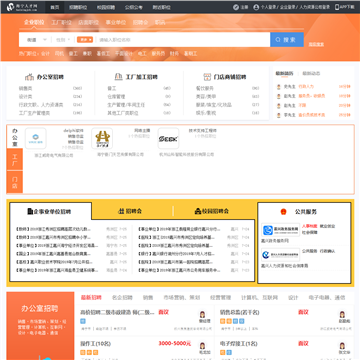Select the 工厂职位 search tab
Image resolution: width=360 pixels, height=360 pixels.
click(61, 22)
